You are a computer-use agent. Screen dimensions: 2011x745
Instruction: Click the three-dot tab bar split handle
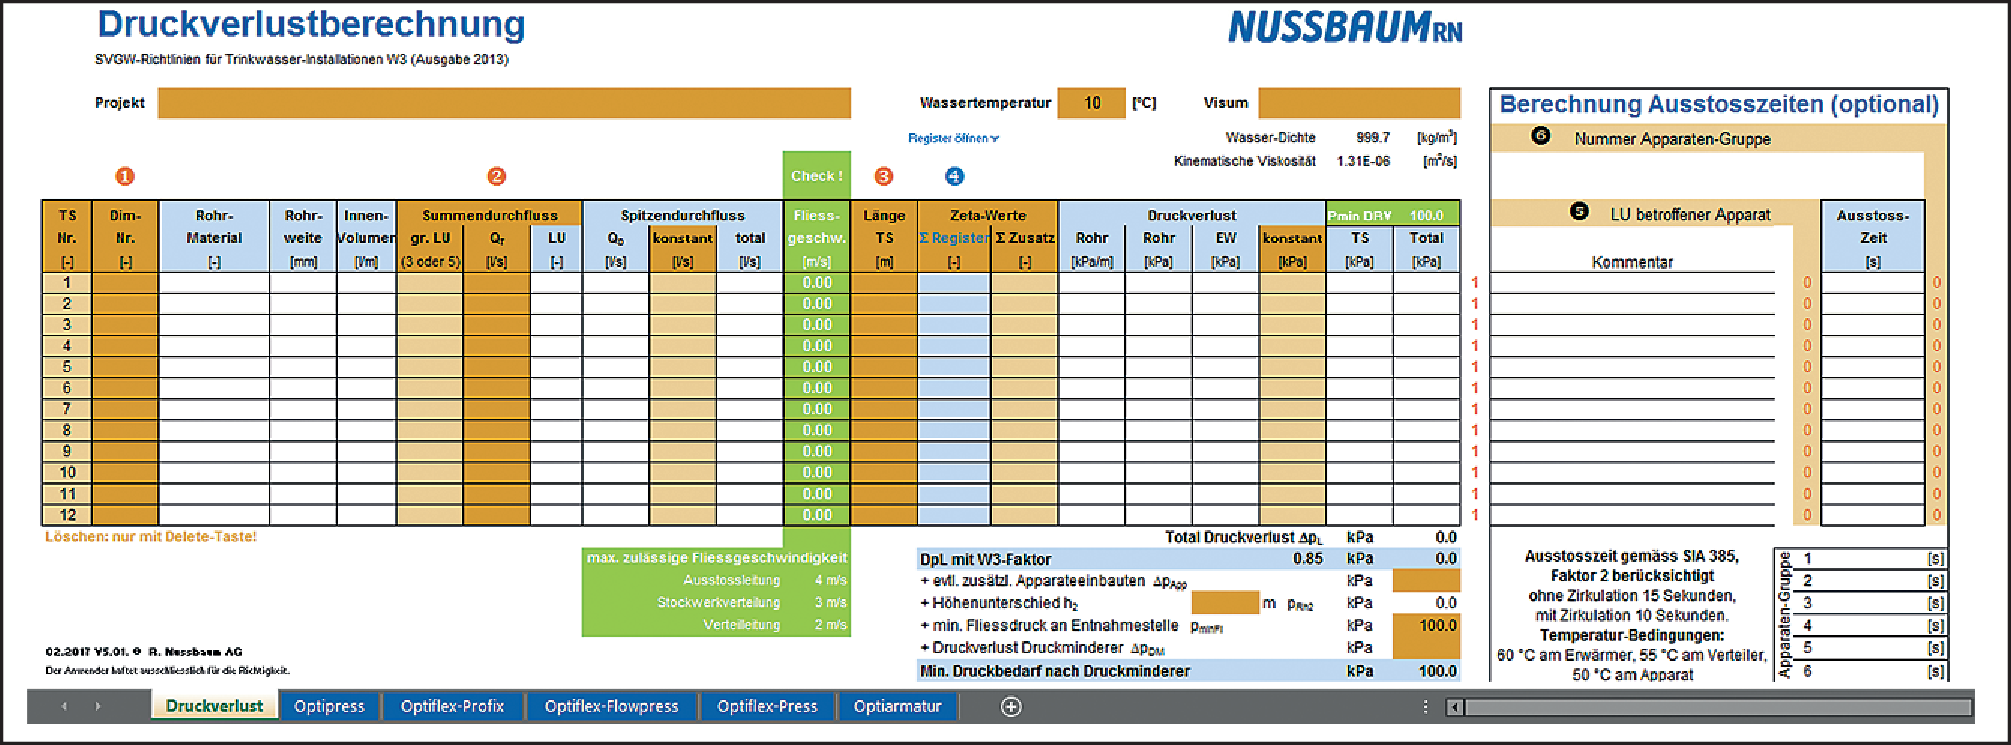click(x=1425, y=707)
